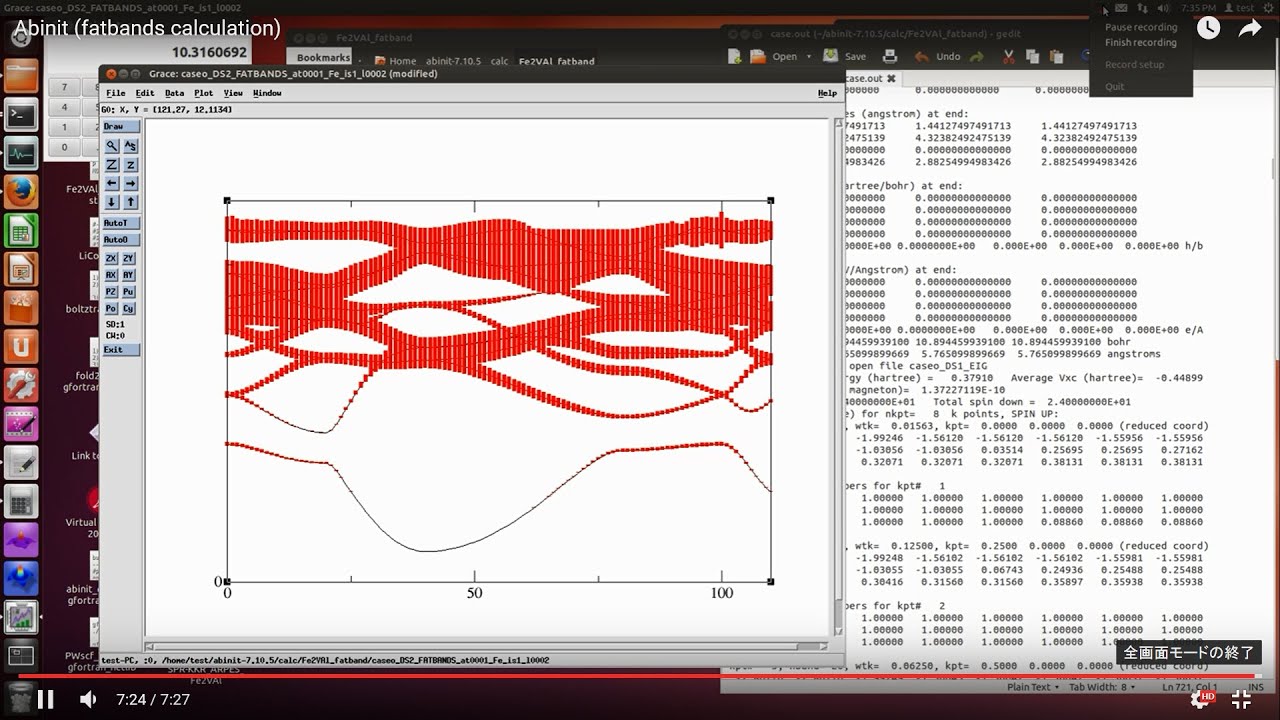1280x720 pixels.
Task: Click the copy icon in gedit
Action: click(x=1034, y=57)
